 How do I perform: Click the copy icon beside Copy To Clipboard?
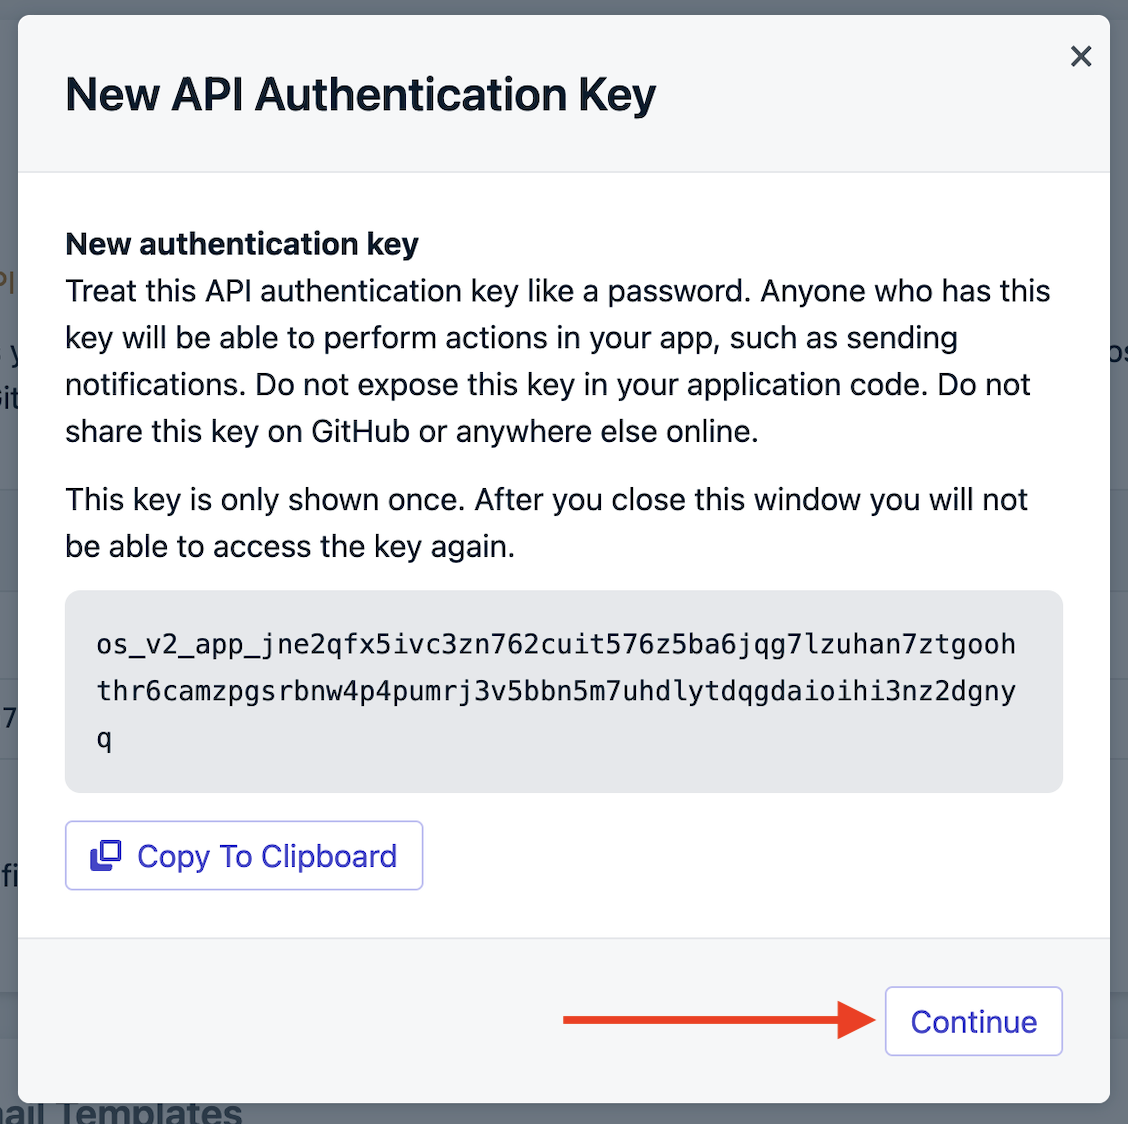106,856
